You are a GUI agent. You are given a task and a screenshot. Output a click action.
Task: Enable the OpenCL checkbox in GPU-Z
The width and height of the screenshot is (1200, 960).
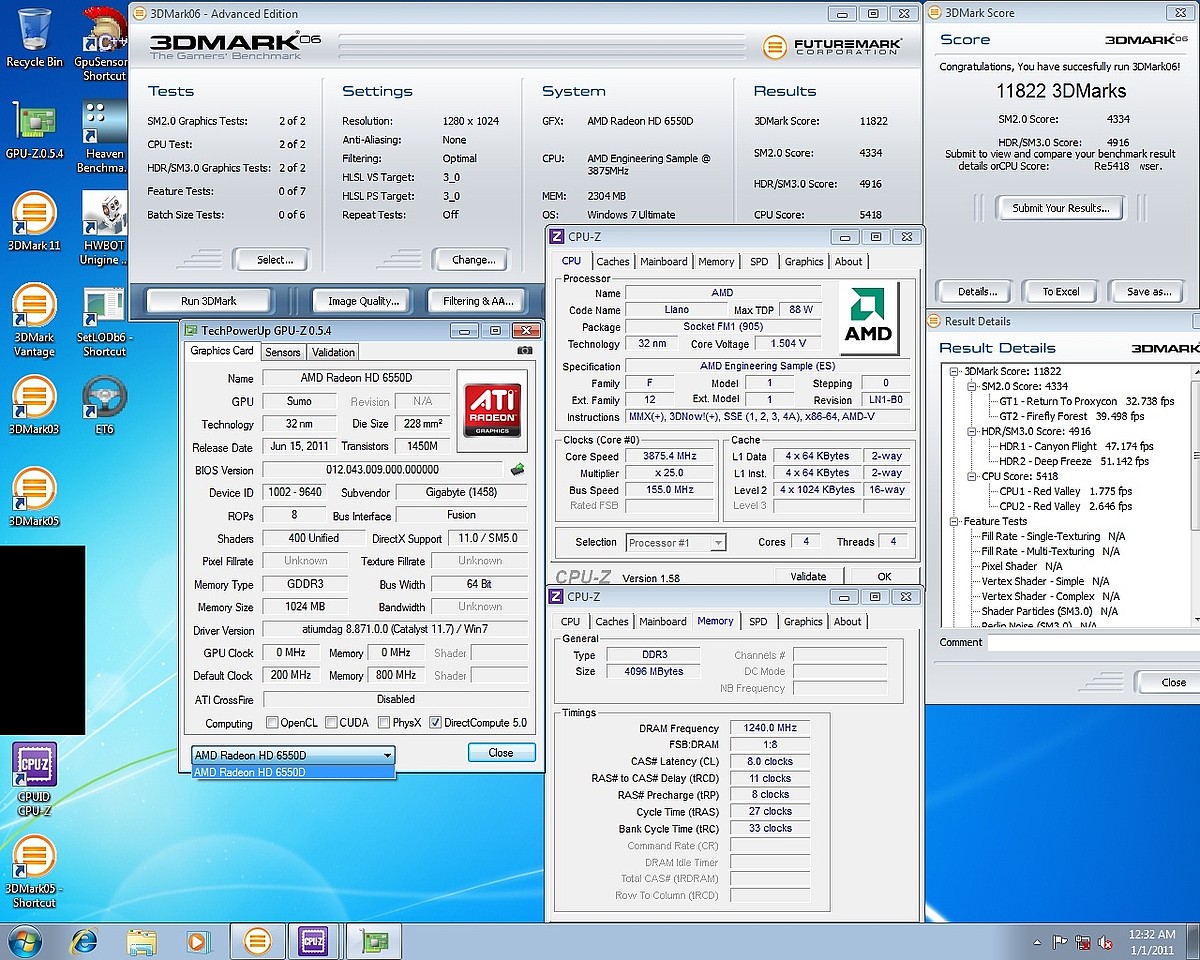tap(272, 722)
